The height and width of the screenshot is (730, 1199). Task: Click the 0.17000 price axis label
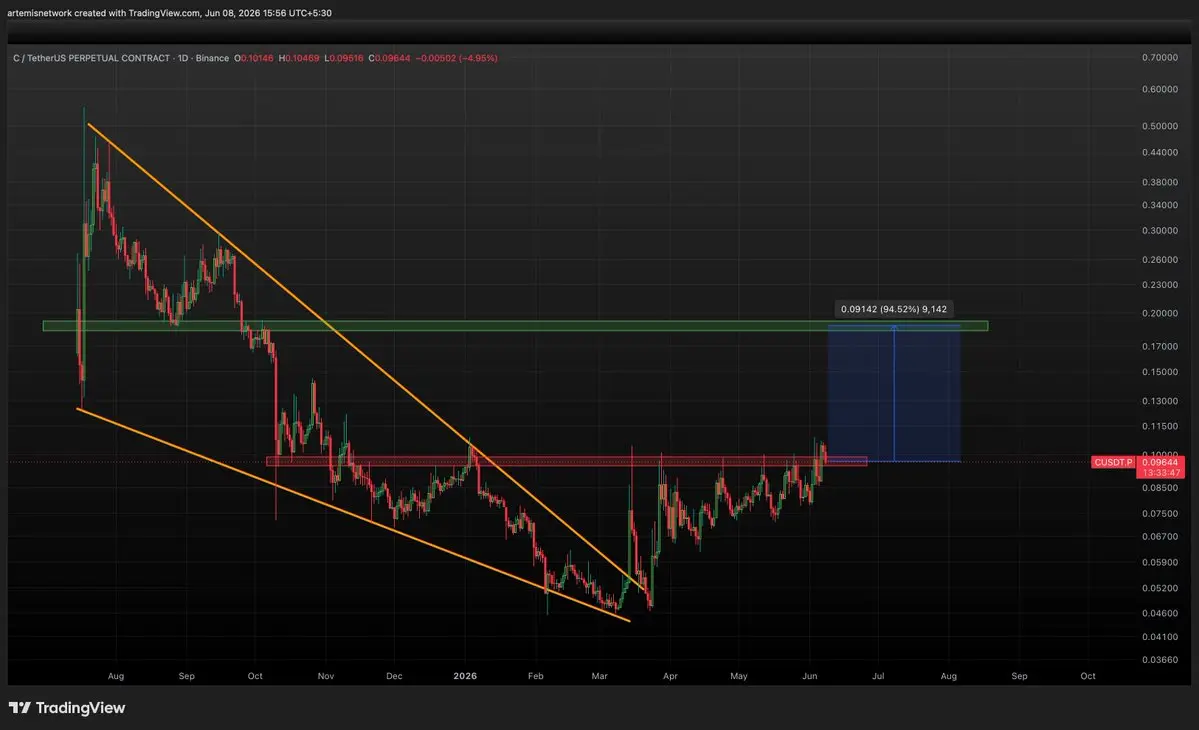coord(1159,347)
